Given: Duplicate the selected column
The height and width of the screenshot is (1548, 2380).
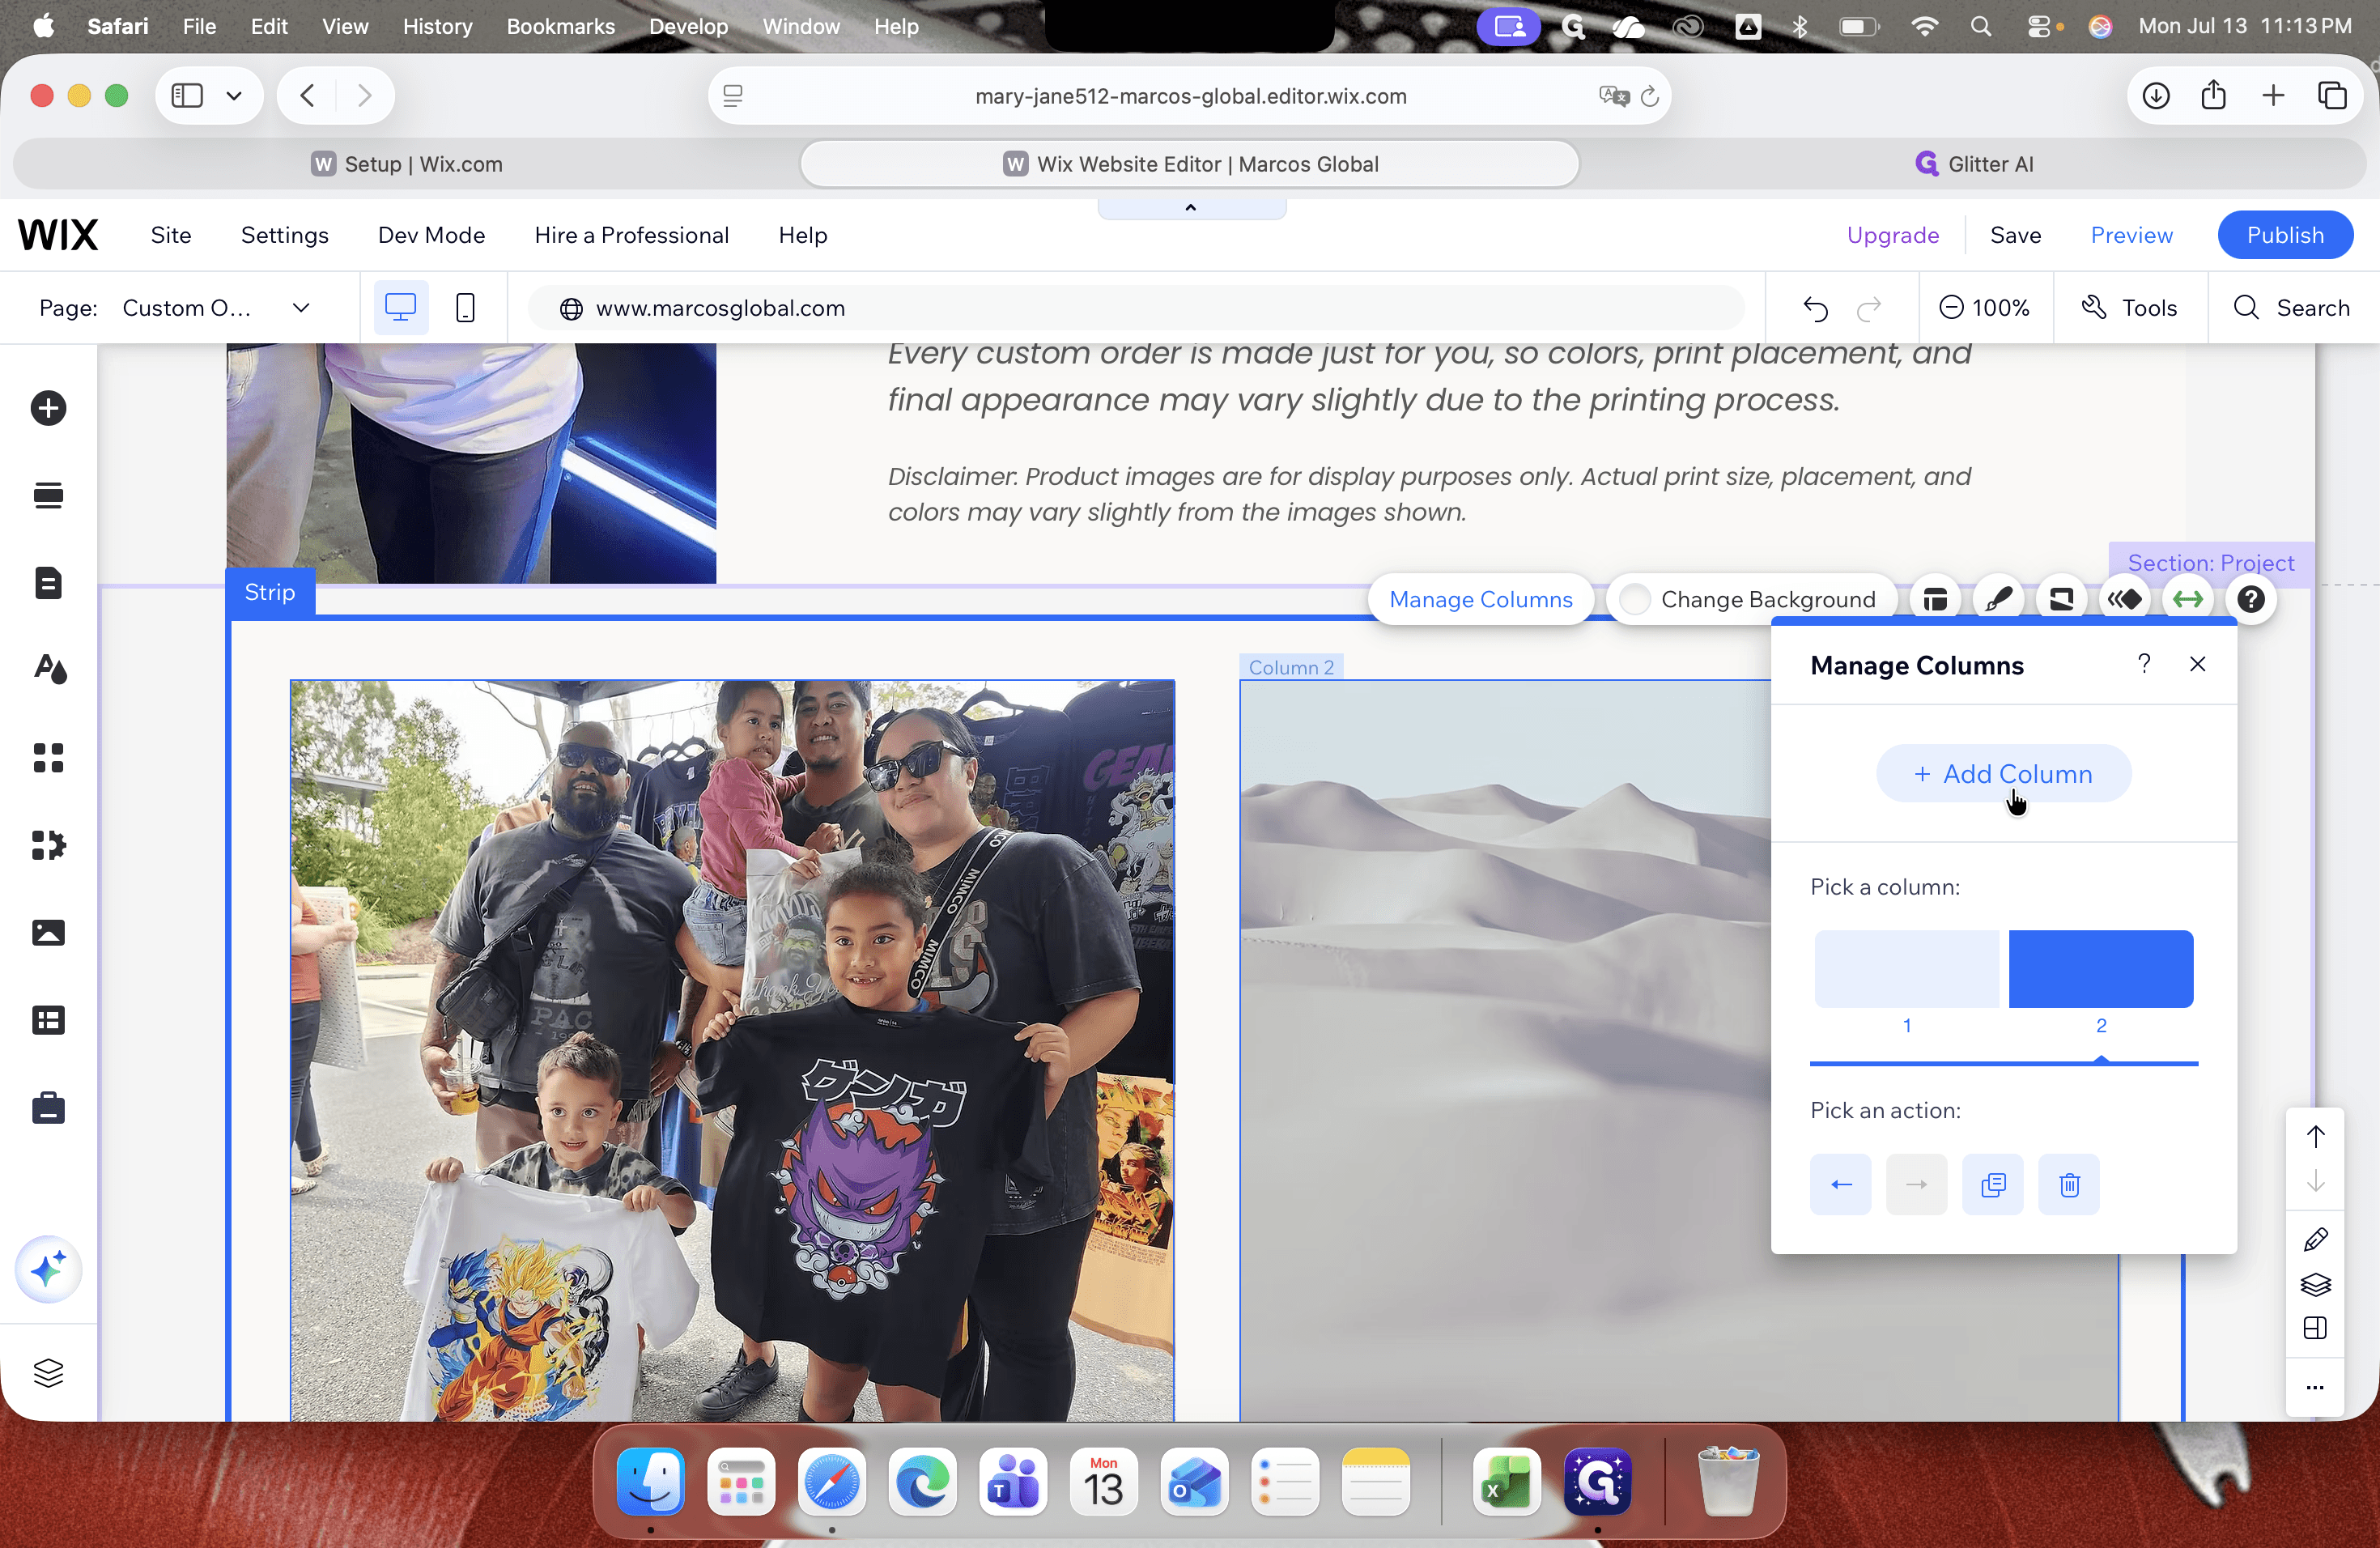Looking at the screenshot, I should (x=1993, y=1185).
